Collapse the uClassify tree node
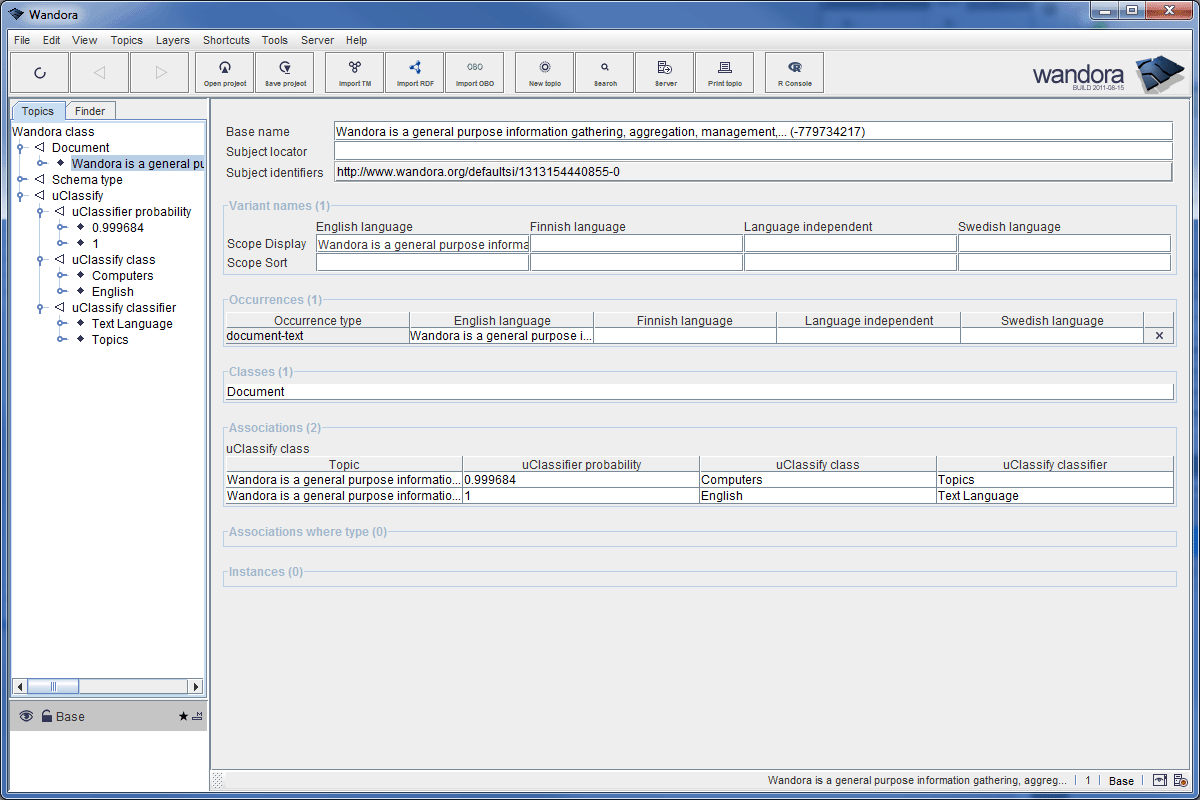The image size is (1200, 800). (x=19, y=196)
